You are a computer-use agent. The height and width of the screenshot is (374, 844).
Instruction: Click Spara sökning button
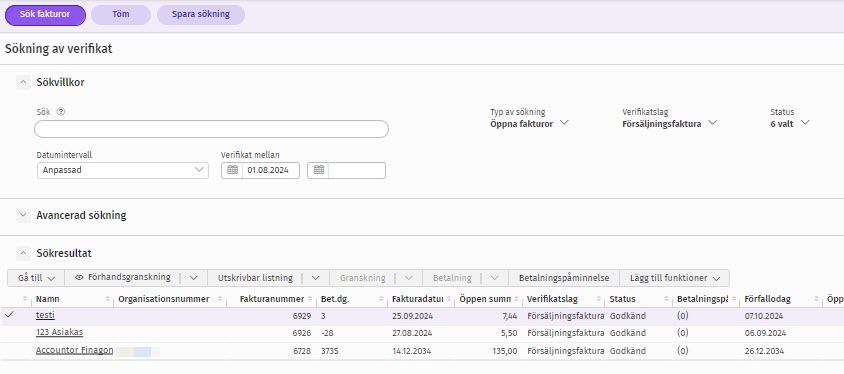(x=201, y=15)
